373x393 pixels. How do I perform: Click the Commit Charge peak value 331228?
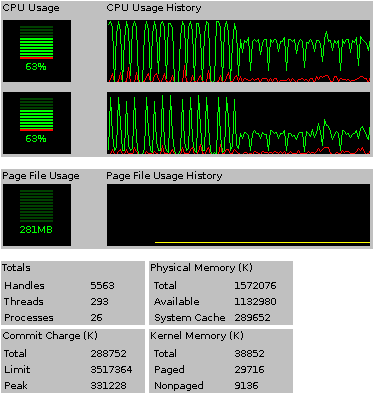(108, 386)
